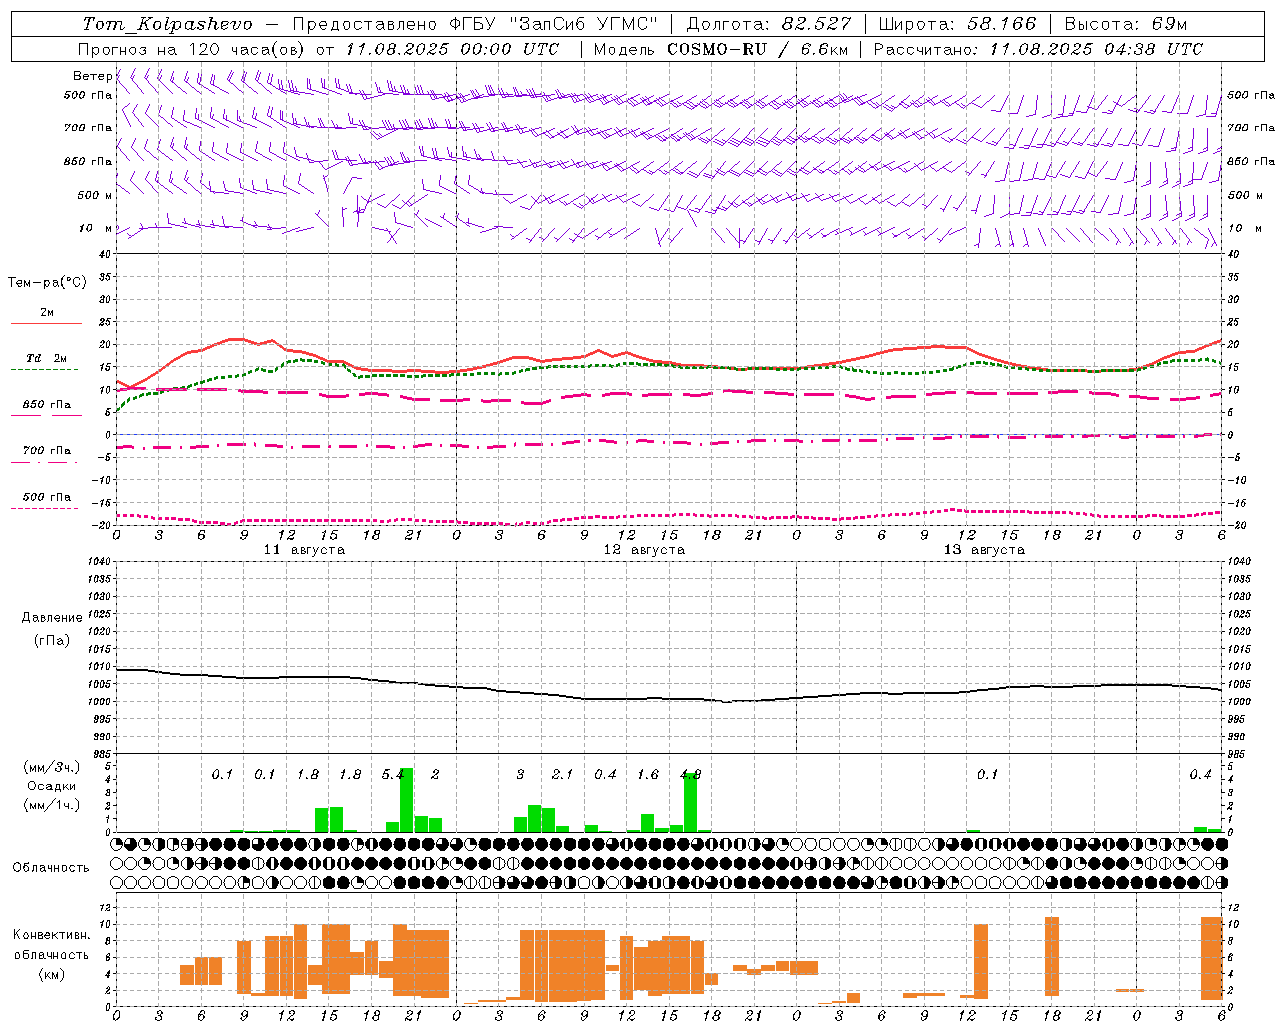This screenshot has height=1024, width=1280.
Task: Click the 850 гПа temperature legend entry
Action: [47, 405]
